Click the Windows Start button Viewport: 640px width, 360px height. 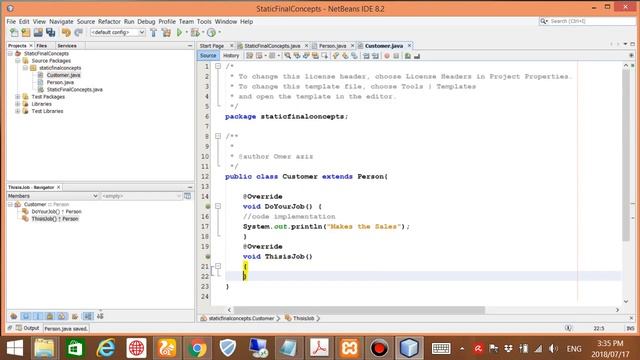[15, 348]
